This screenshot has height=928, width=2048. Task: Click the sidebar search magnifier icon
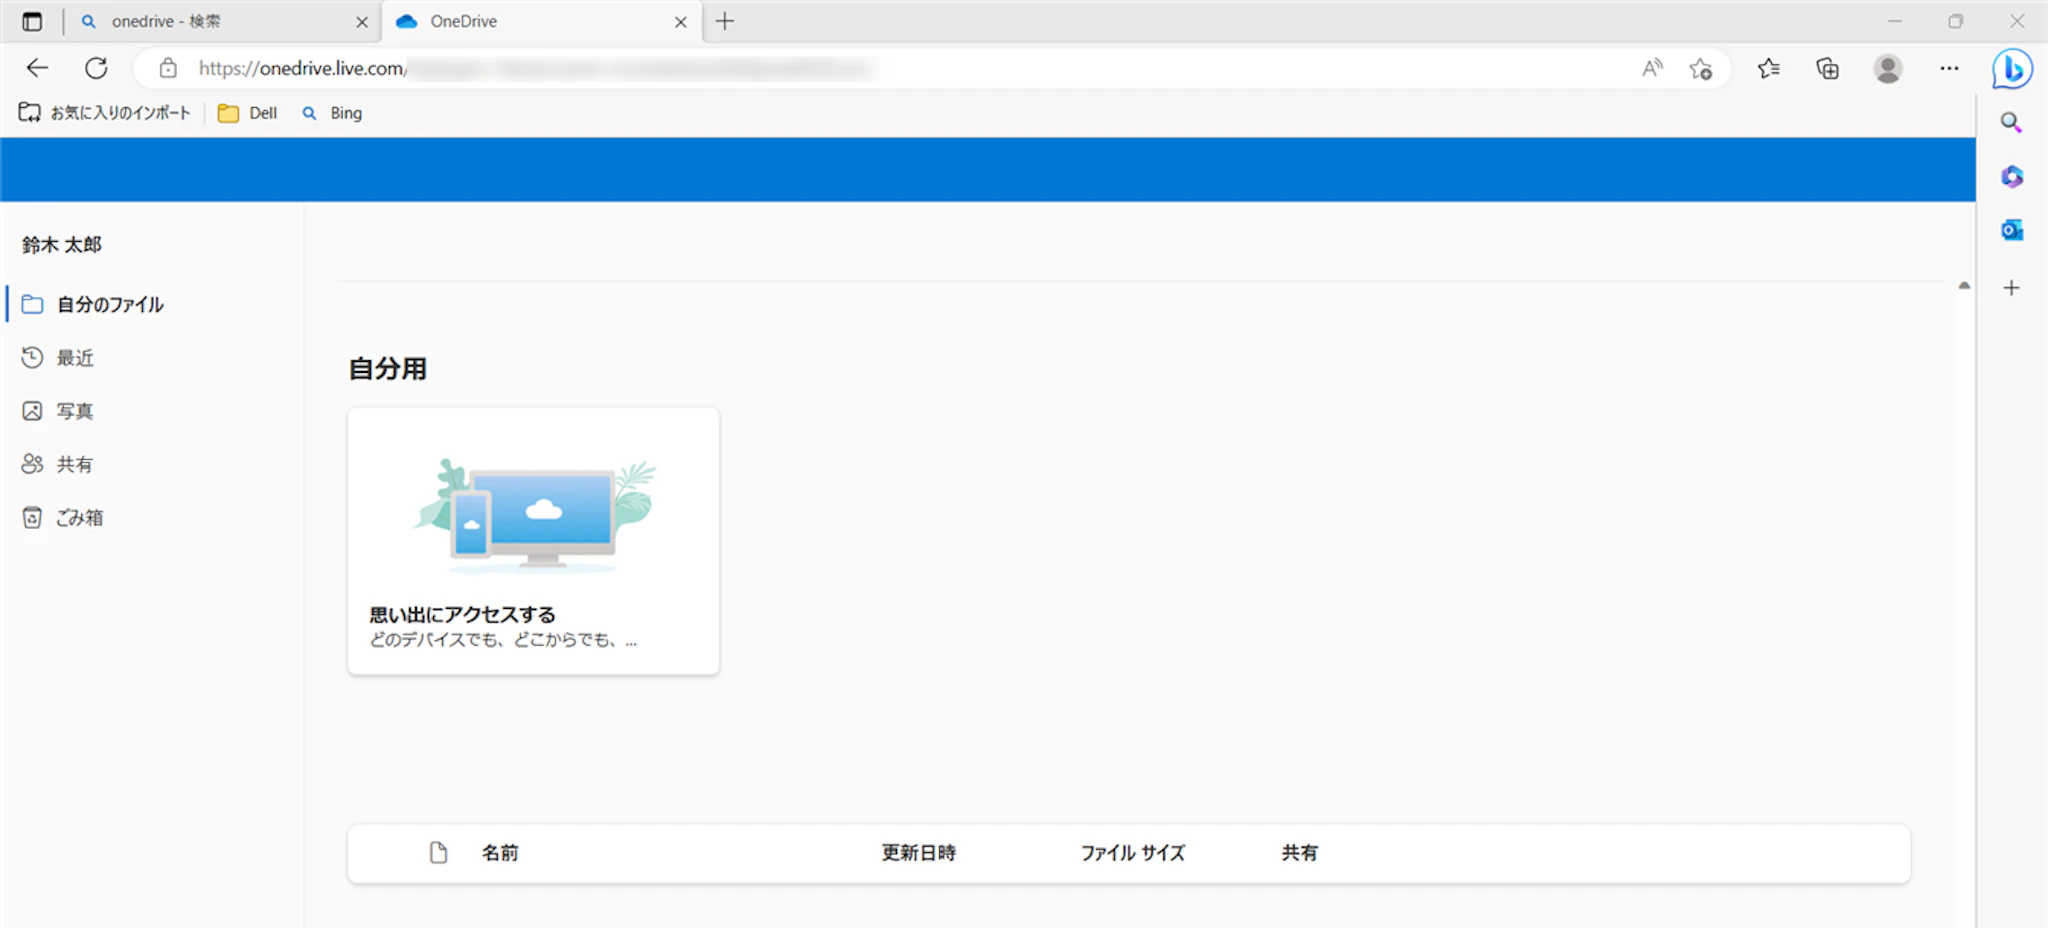click(2011, 123)
